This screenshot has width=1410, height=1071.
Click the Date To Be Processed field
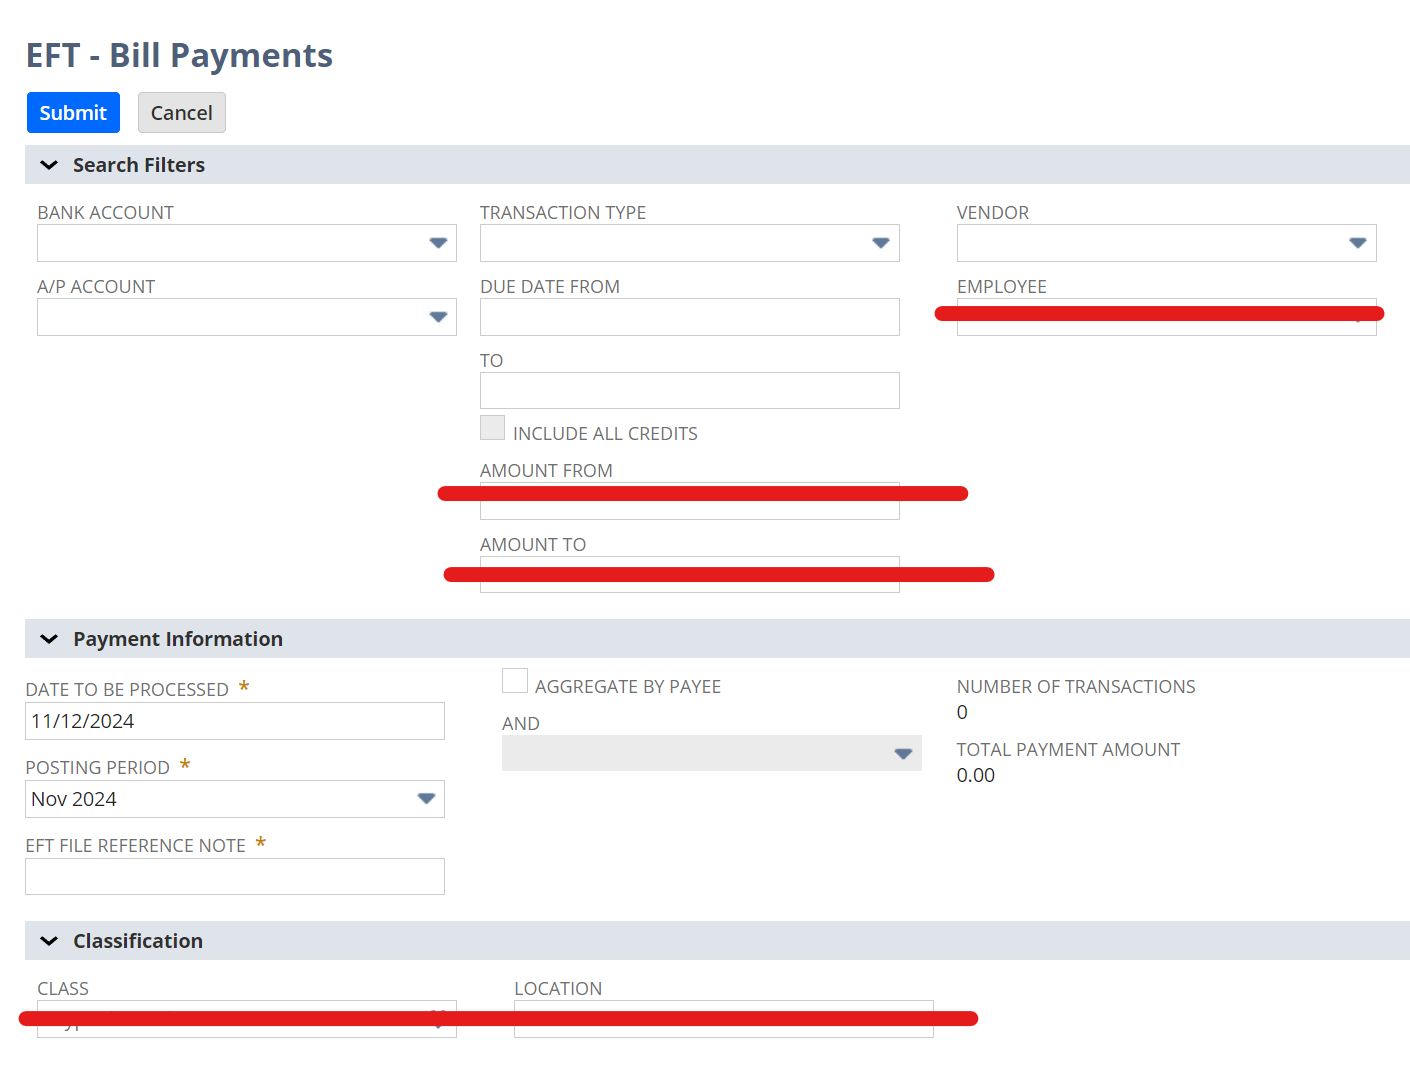234,720
